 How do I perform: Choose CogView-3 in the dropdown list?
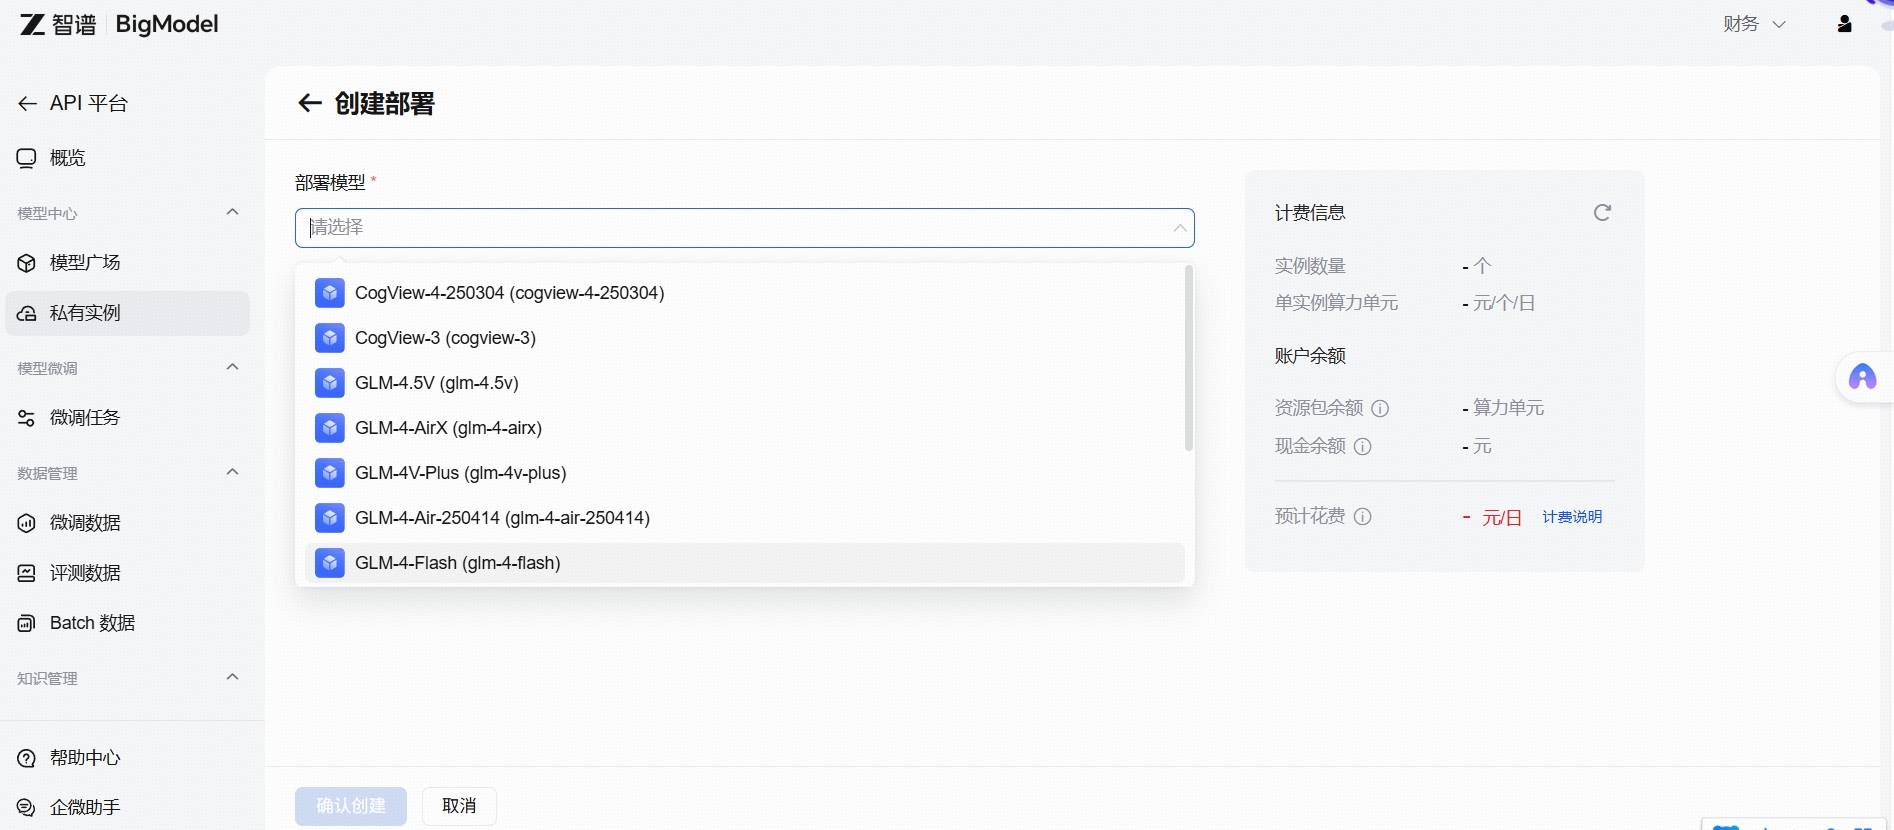point(445,338)
